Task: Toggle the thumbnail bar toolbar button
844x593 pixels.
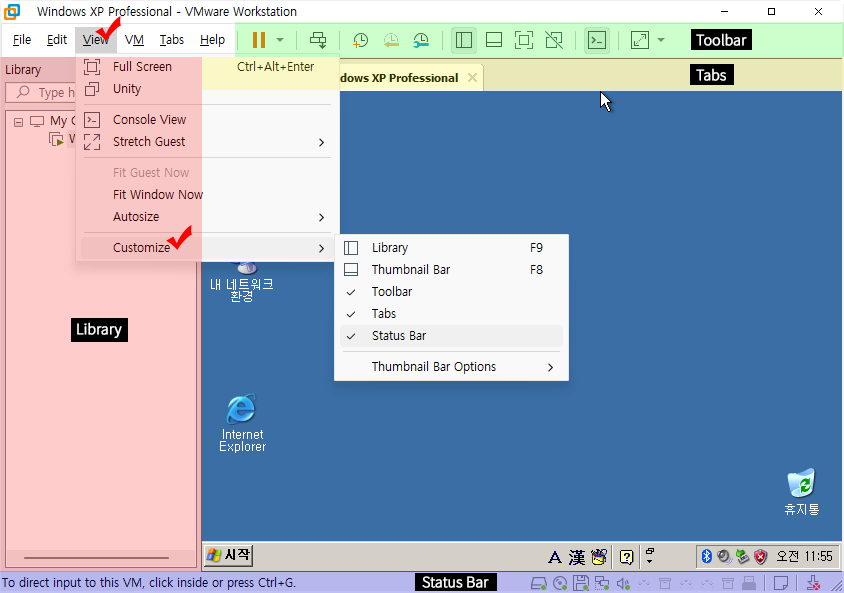Action: [494, 40]
